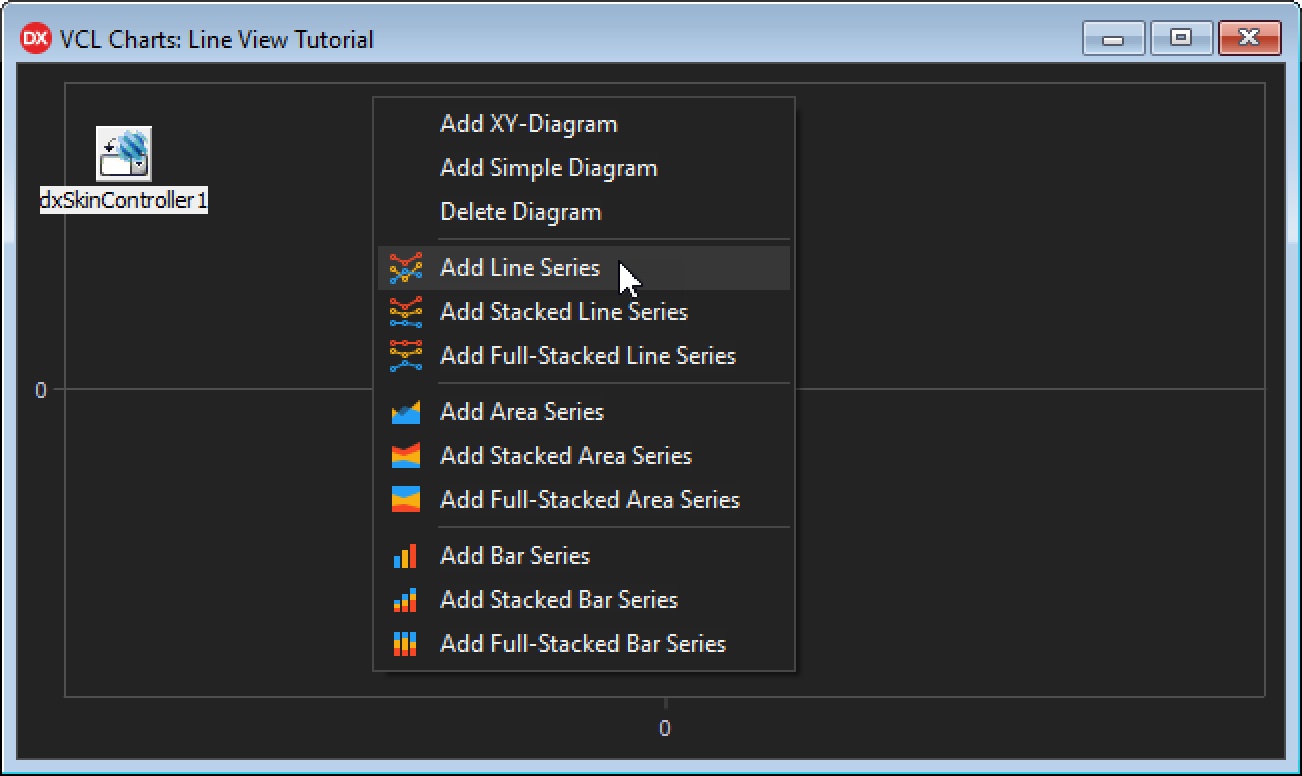Maximize the Line View Tutorial window
The height and width of the screenshot is (776, 1302).
[1181, 39]
